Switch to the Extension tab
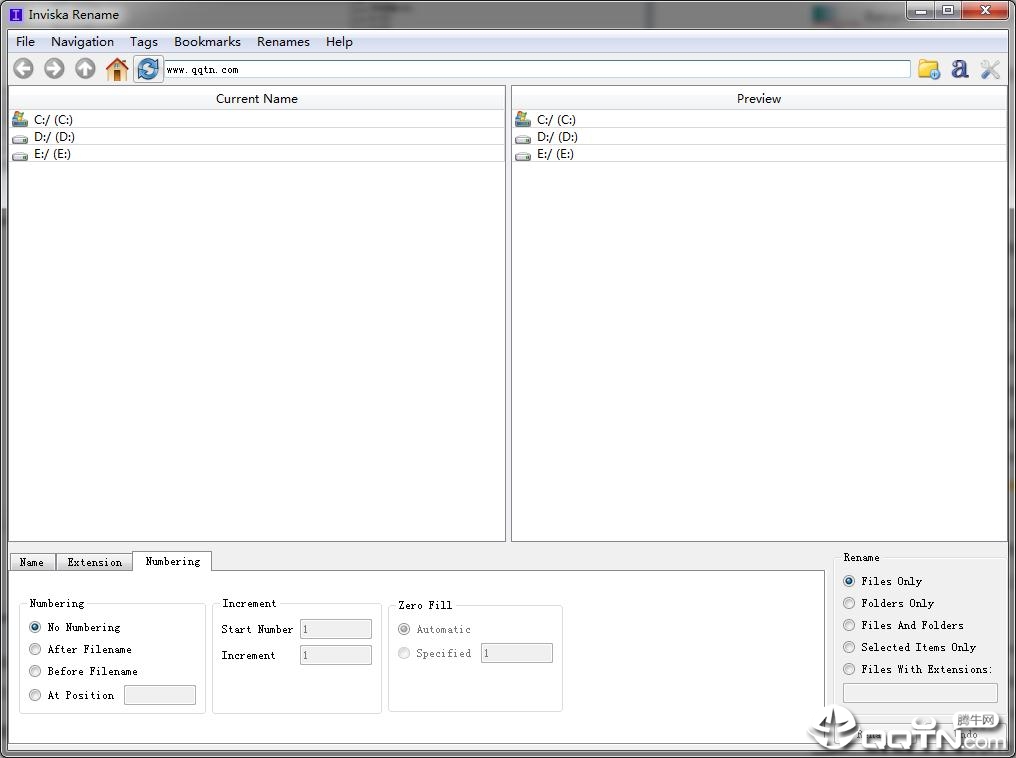1016x758 pixels. [95, 562]
